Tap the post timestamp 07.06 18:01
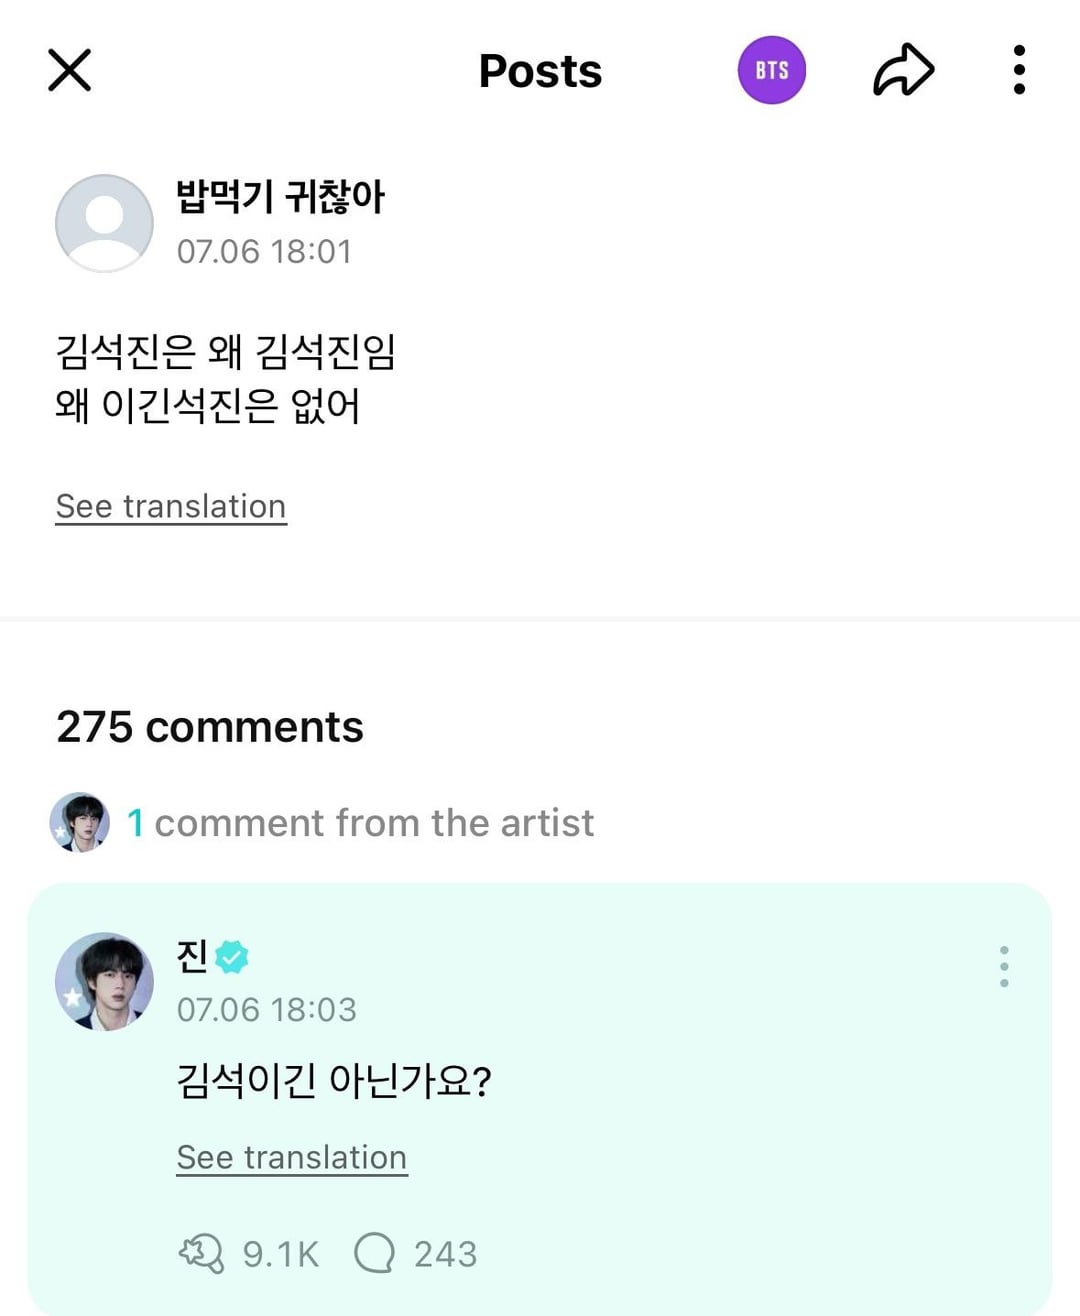 click(x=264, y=252)
